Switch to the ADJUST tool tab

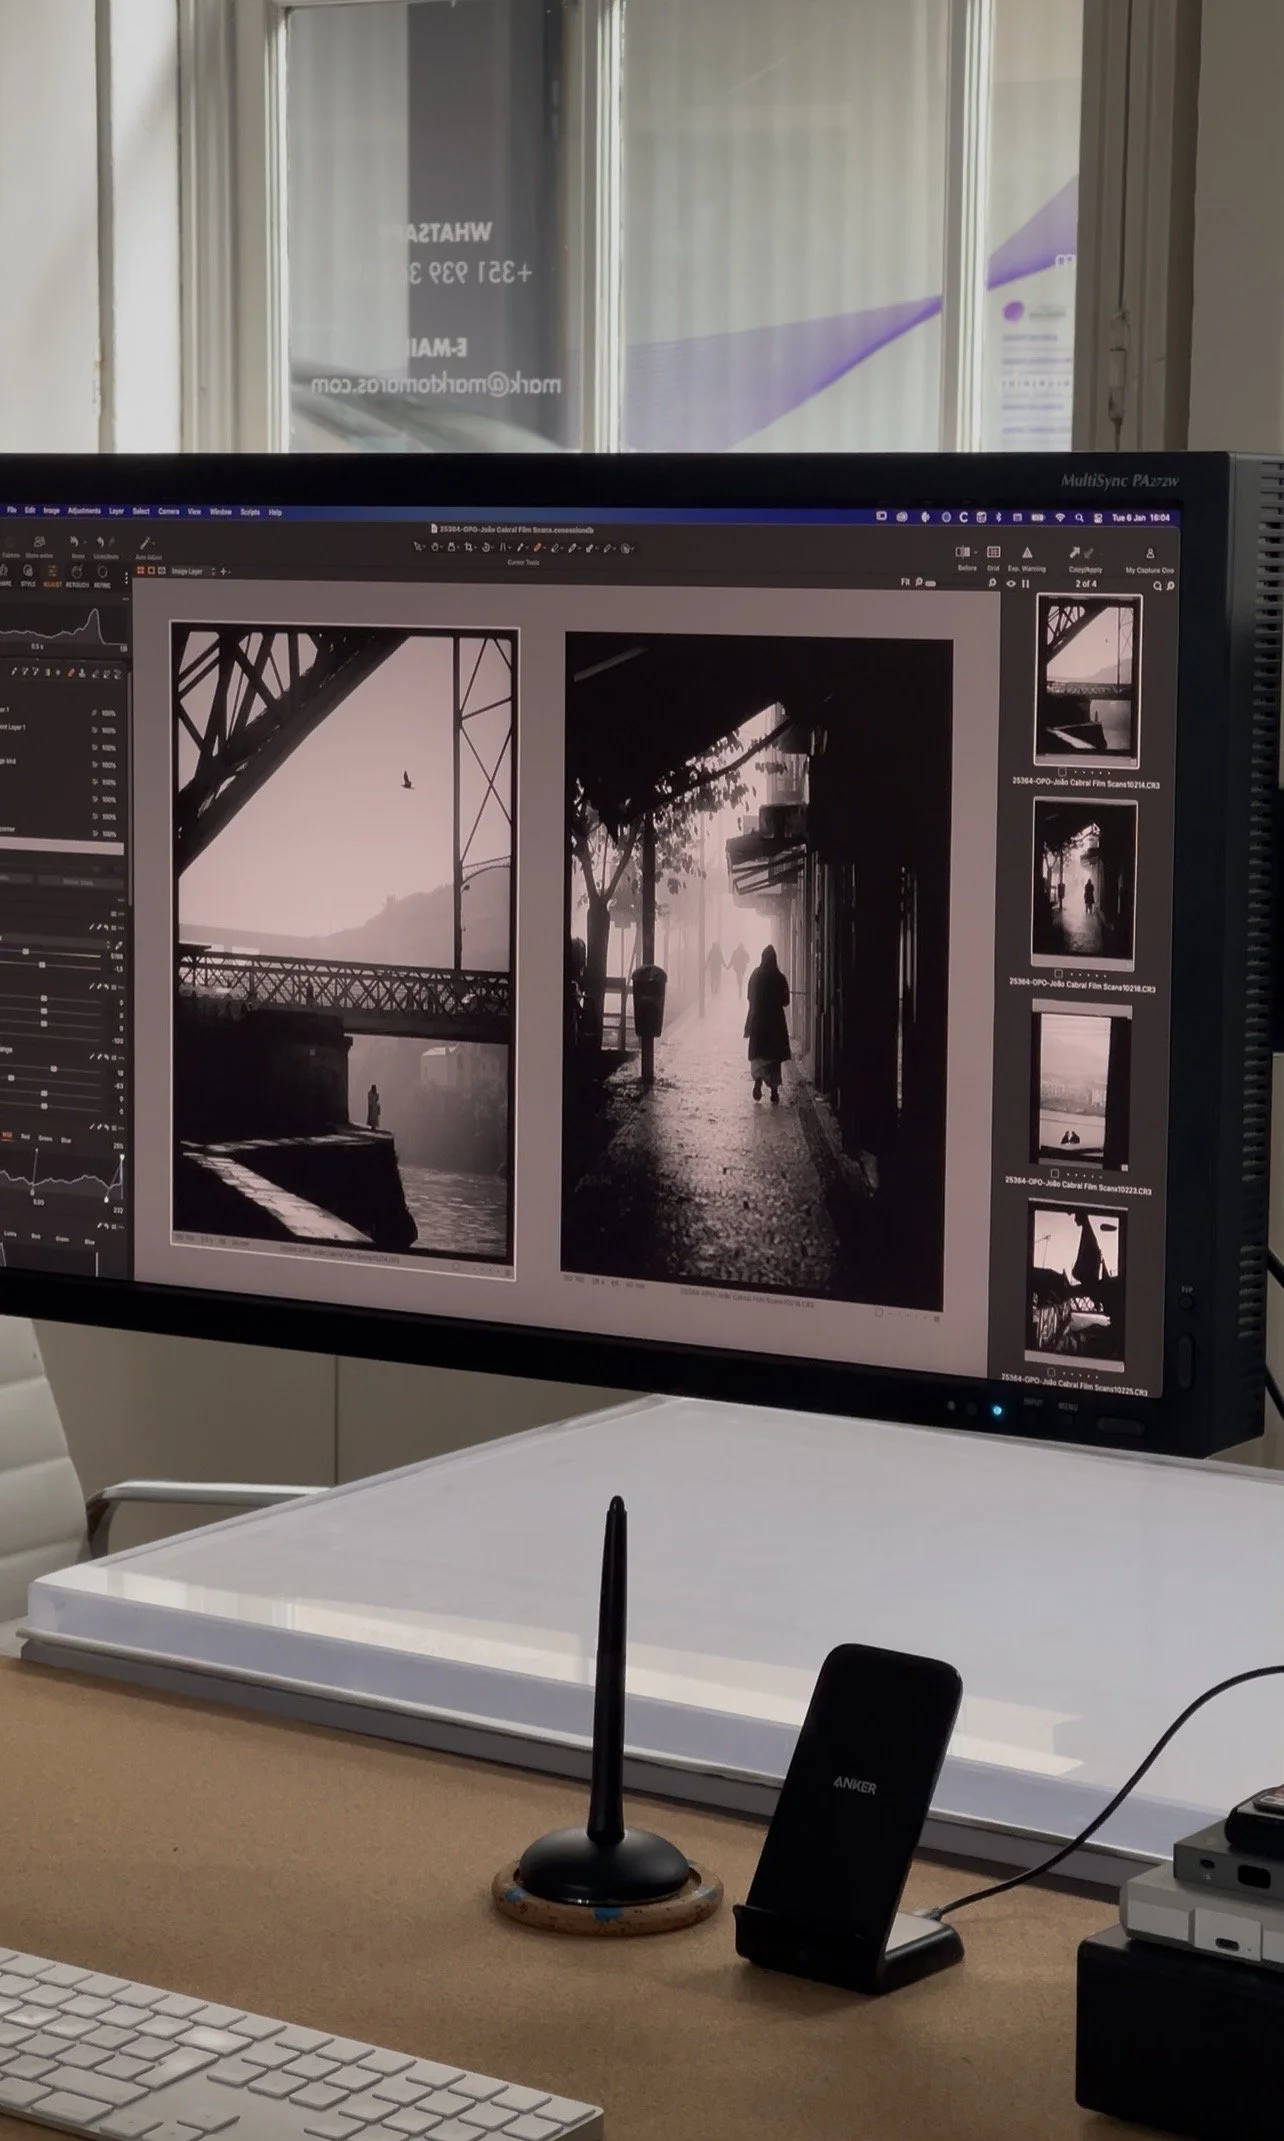click(52, 575)
